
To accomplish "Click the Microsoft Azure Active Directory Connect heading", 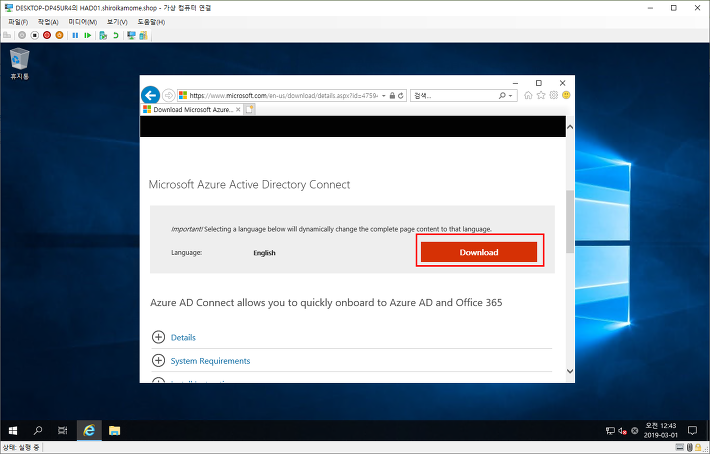I will click(249, 185).
